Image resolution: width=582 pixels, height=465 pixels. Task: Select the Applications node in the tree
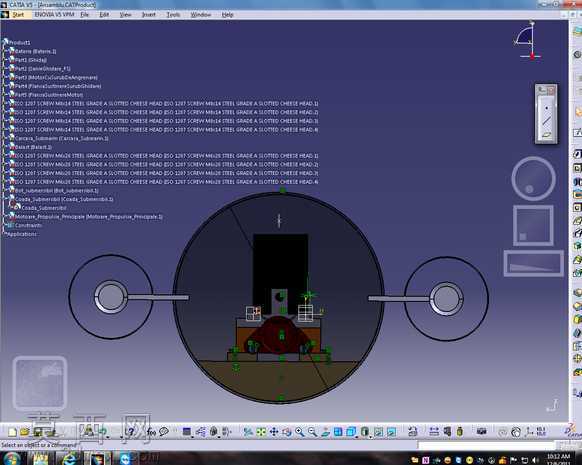pos(22,234)
